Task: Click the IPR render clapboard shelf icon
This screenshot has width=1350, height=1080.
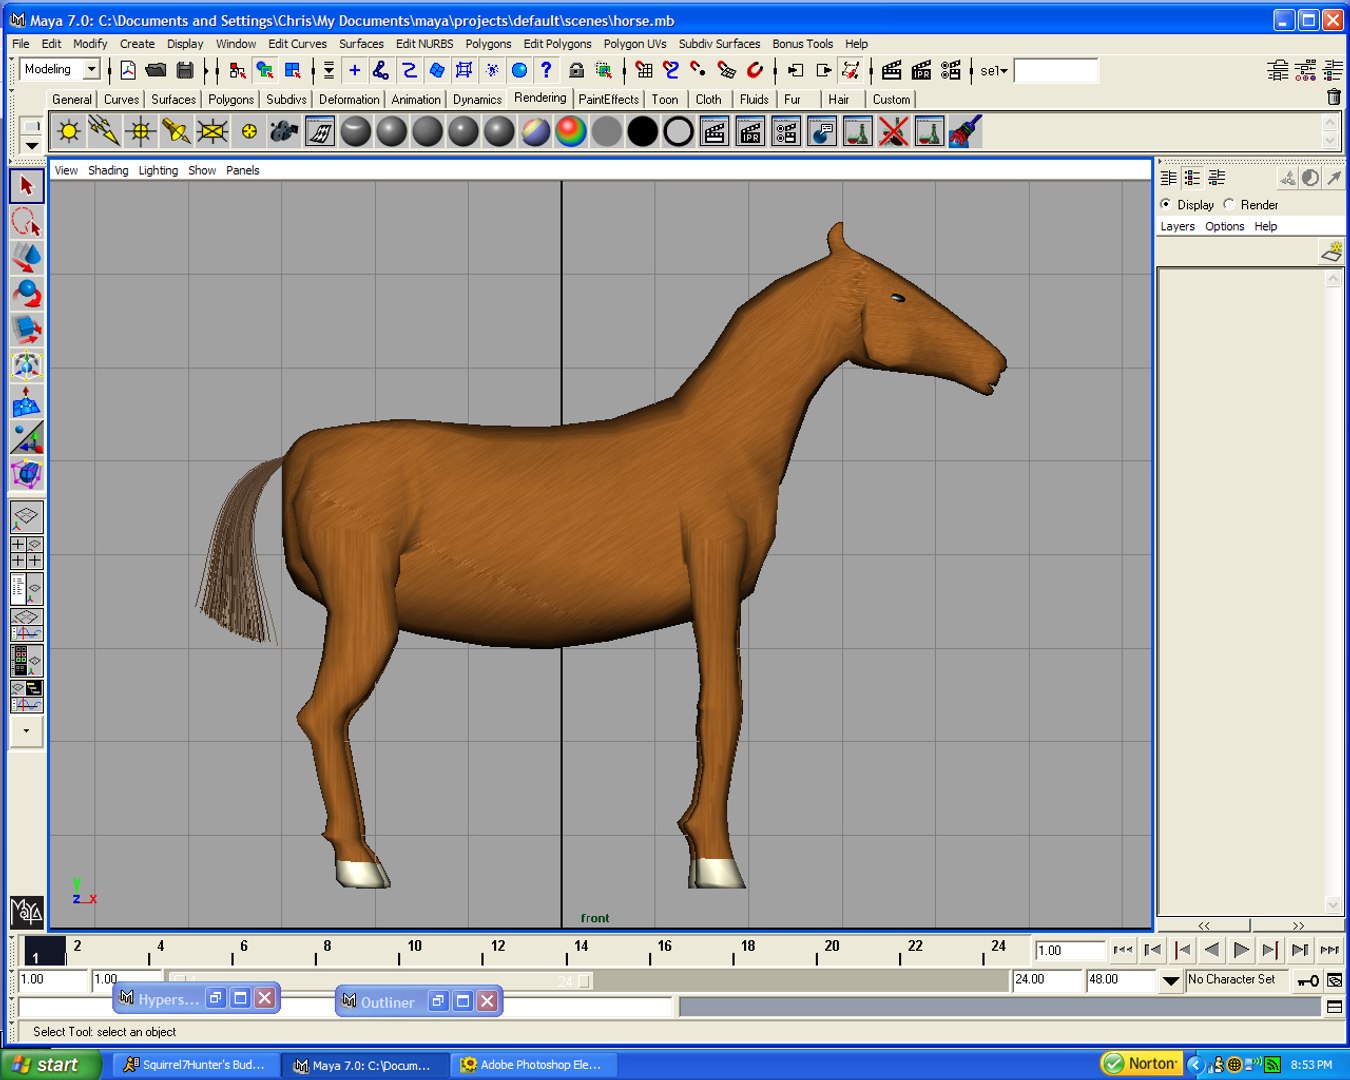Action: (x=750, y=132)
